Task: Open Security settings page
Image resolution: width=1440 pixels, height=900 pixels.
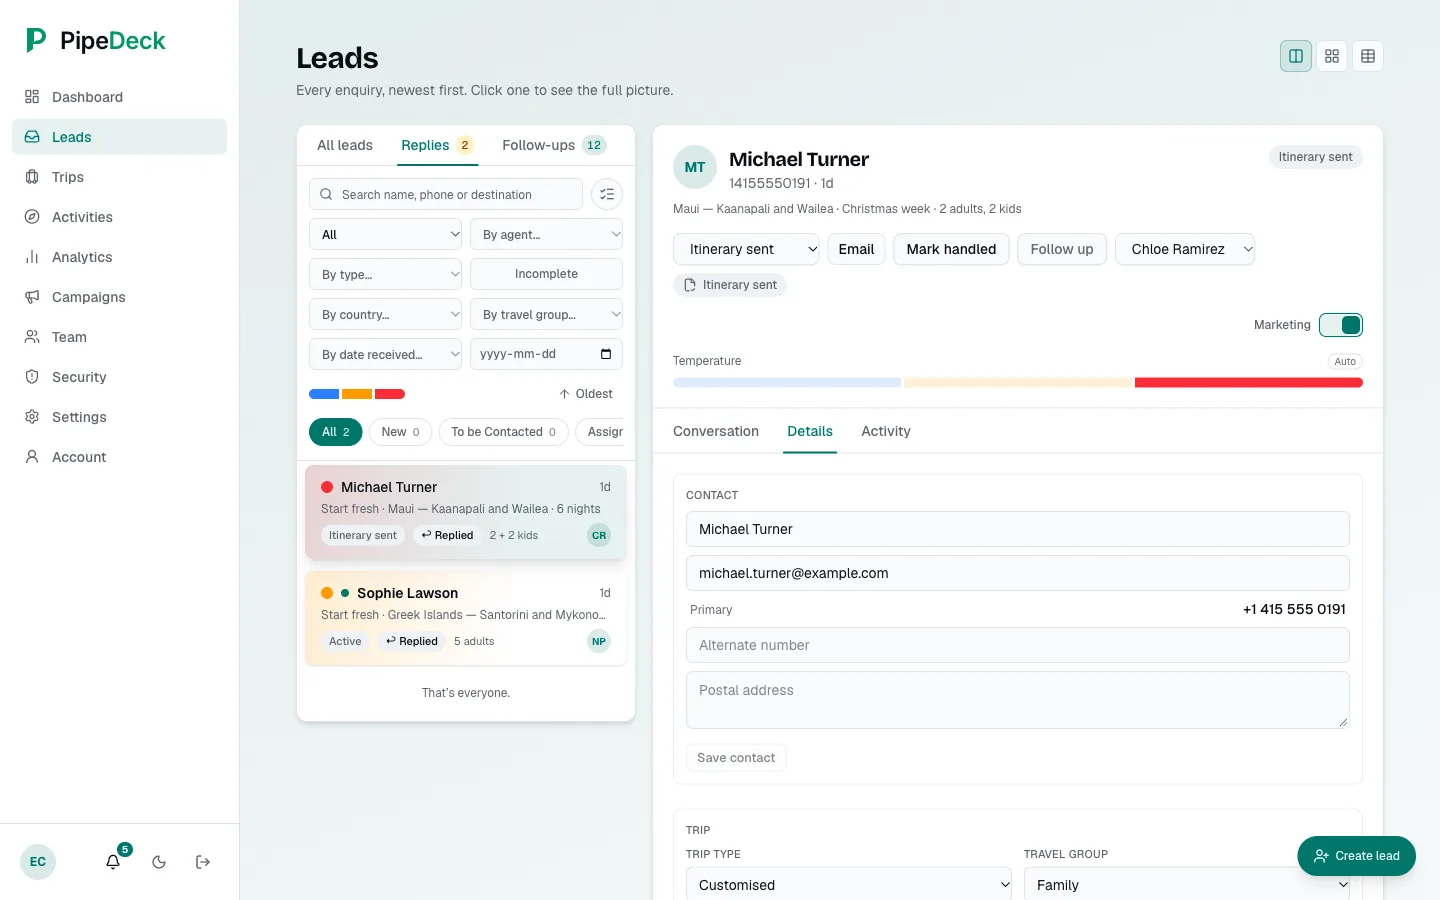Action: (119, 377)
